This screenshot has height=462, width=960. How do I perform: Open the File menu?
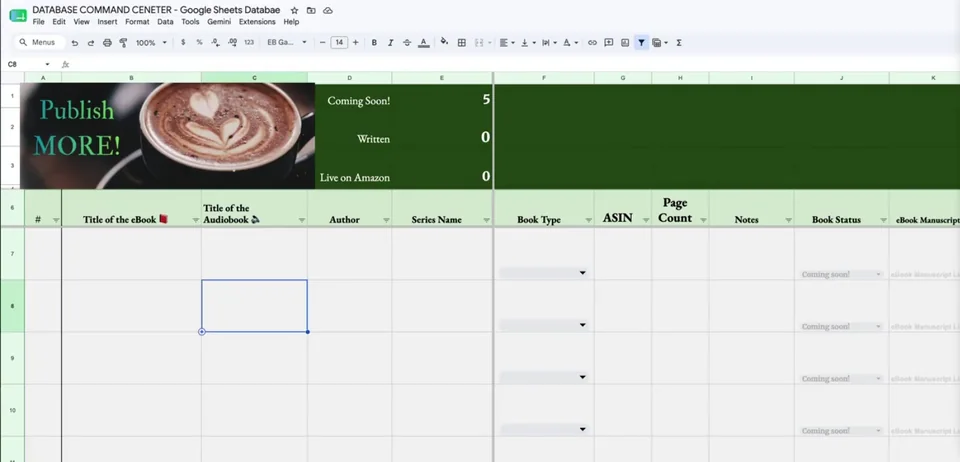(x=39, y=21)
